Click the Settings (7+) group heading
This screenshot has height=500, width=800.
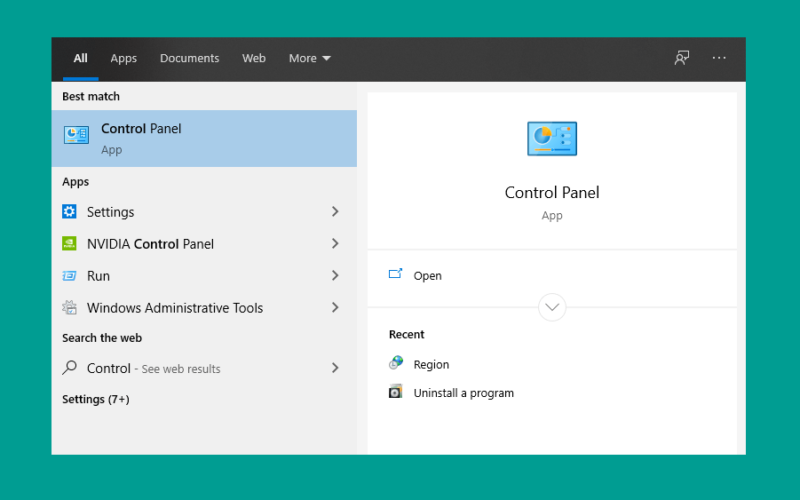coord(96,399)
